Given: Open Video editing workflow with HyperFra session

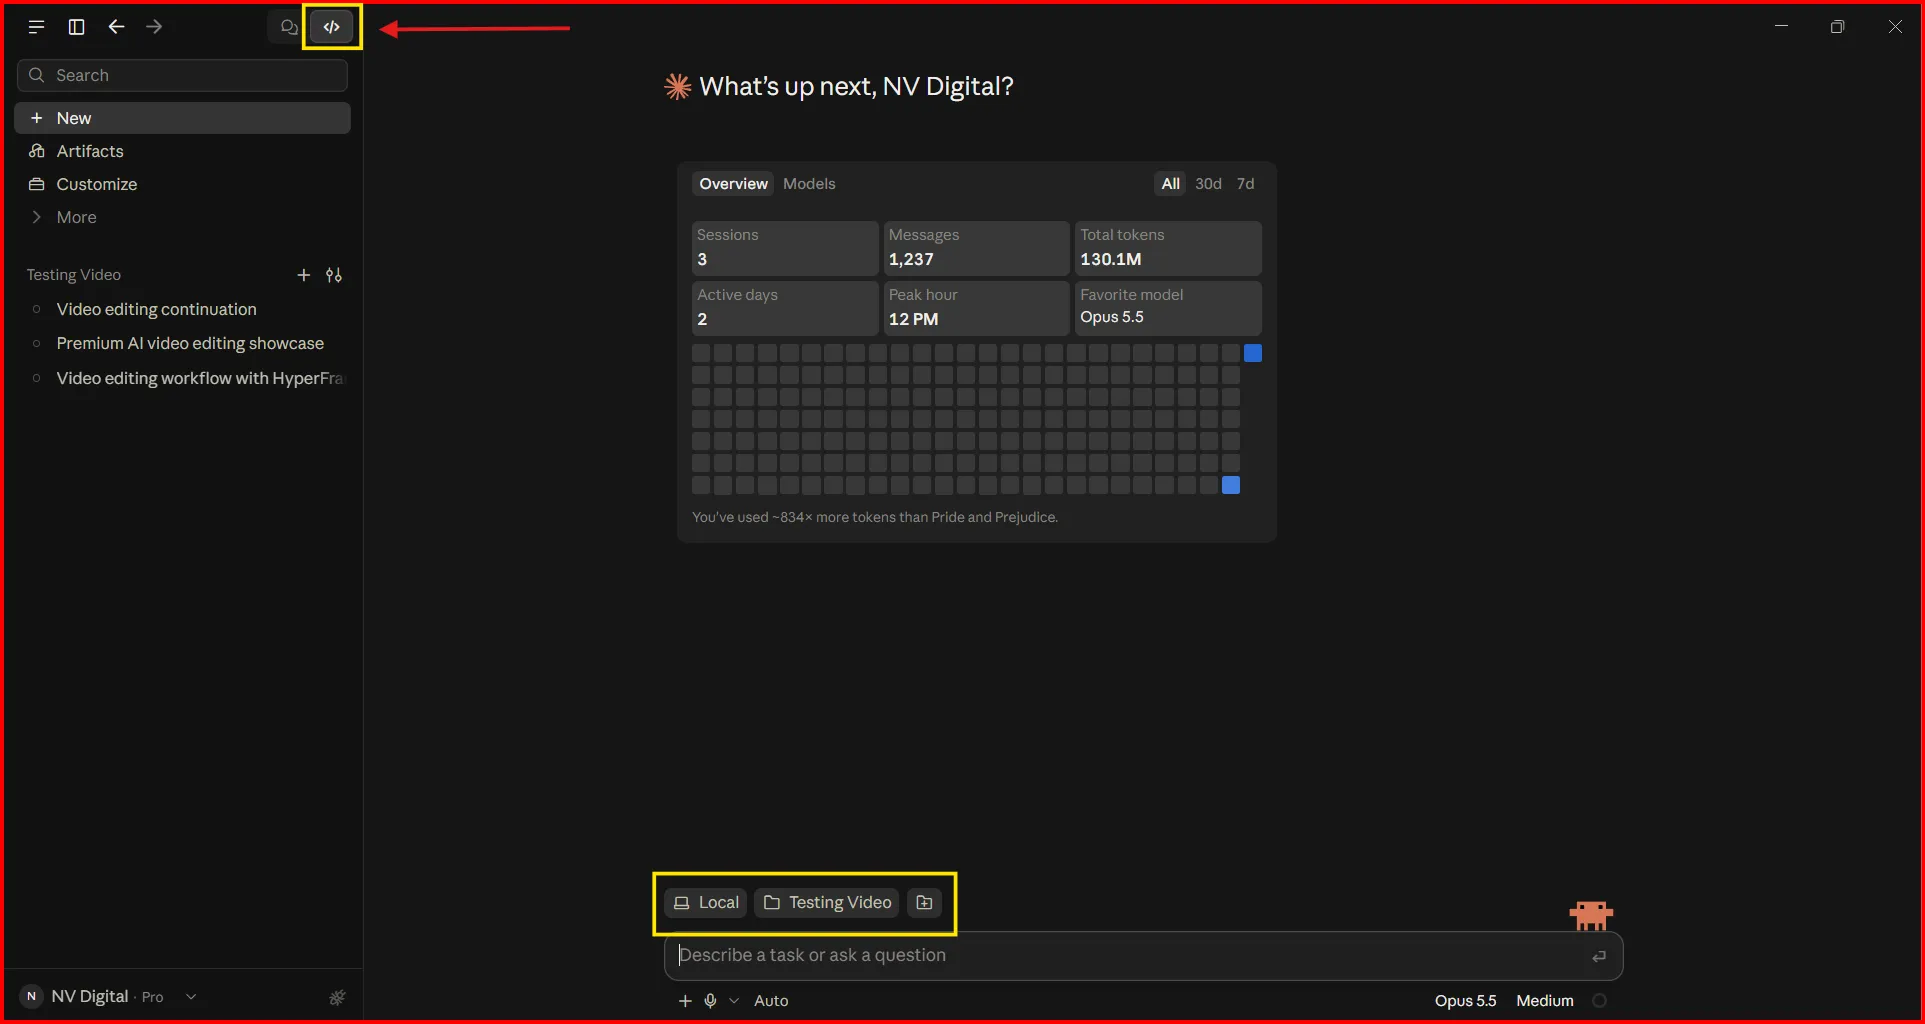Looking at the screenshot, I should 182,378.
